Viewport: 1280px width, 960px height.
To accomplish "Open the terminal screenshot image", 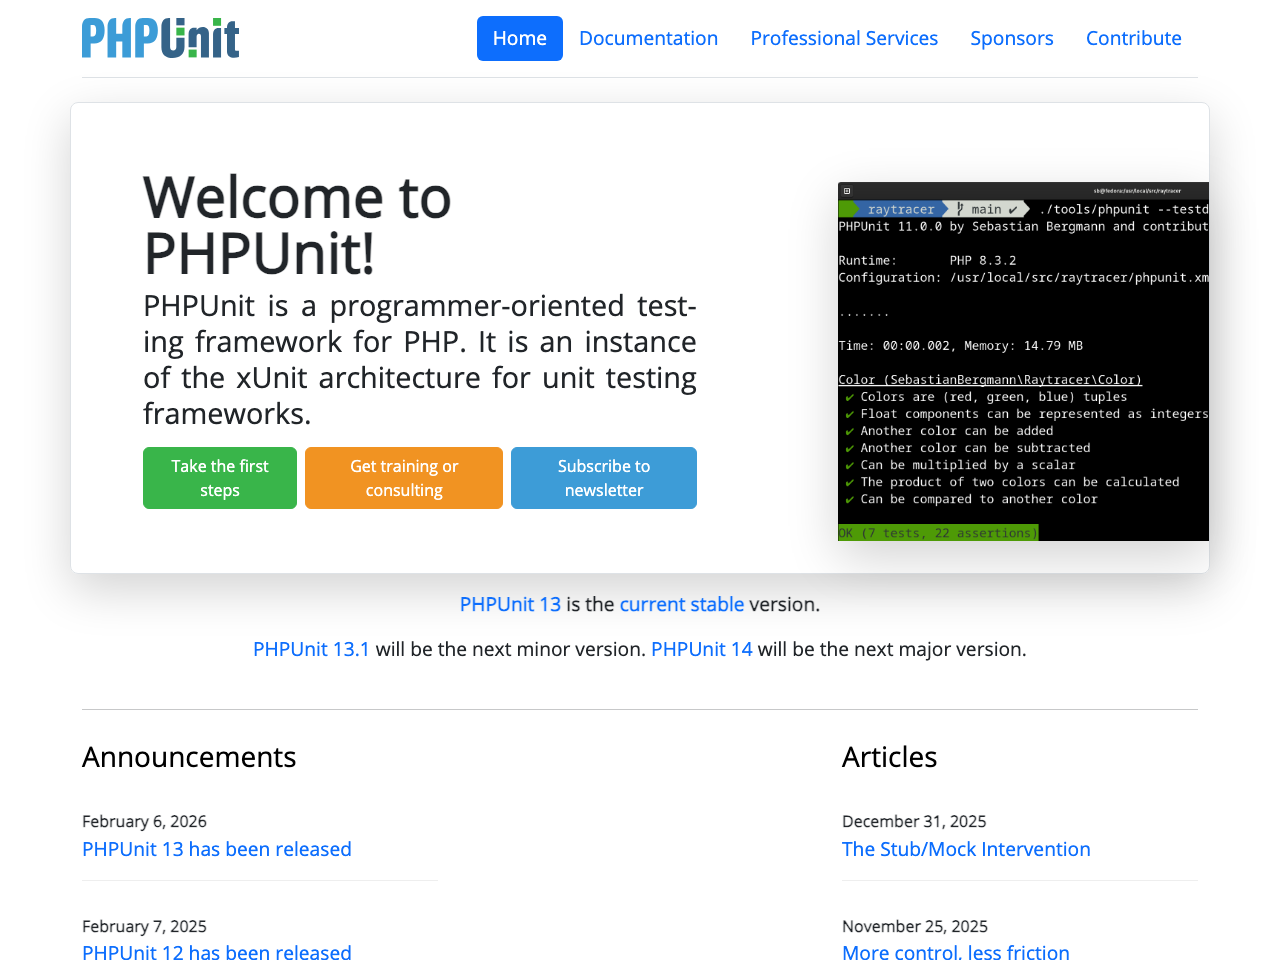I will [1023, 361].
